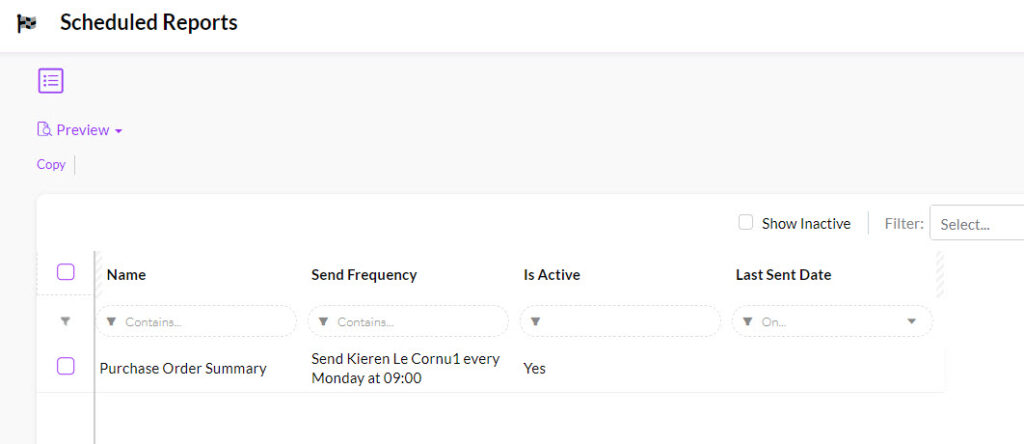Expand the Last Sent Date filter arrow
The image size is (1024, 444).
912,321
